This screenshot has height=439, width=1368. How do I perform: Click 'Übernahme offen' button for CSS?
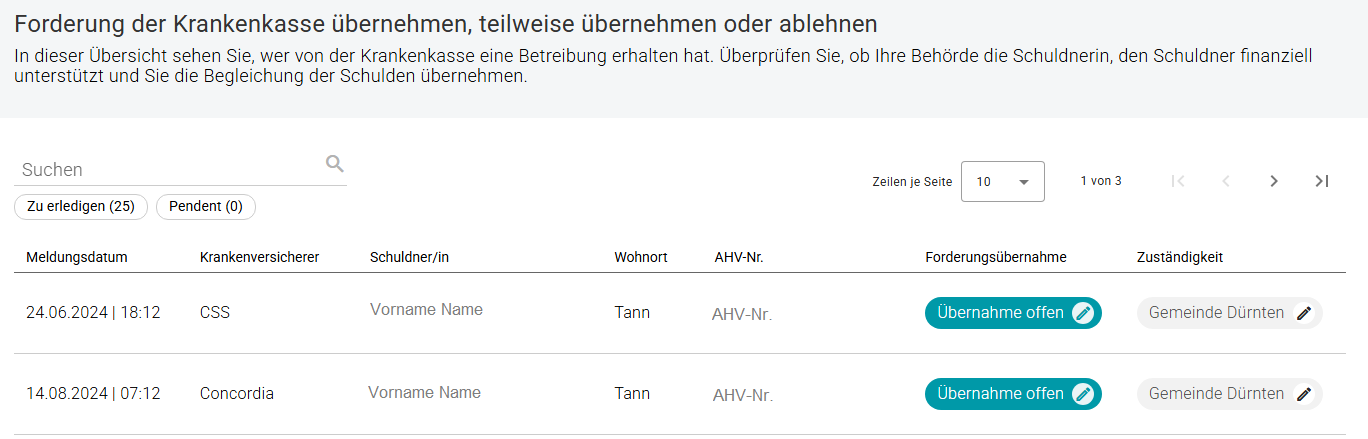coord(1000,313)
